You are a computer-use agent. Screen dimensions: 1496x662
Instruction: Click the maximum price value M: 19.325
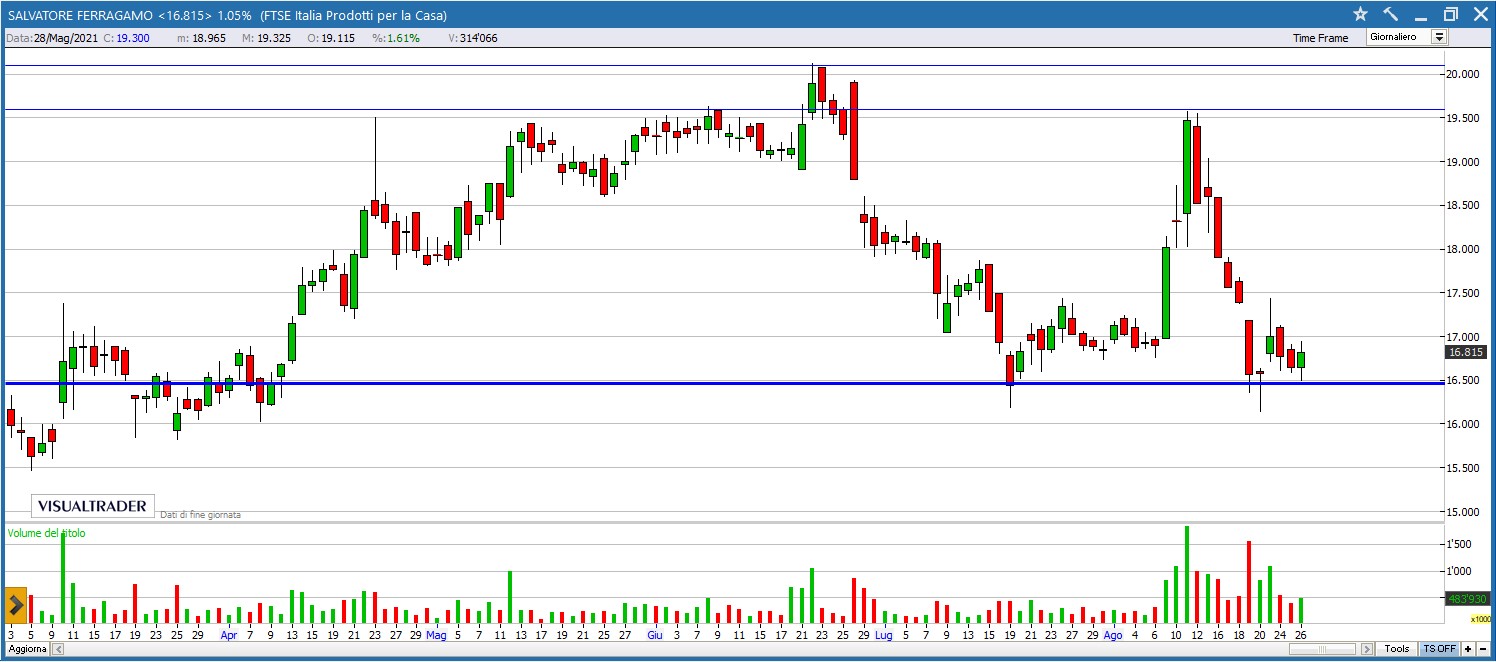(265, 38)
